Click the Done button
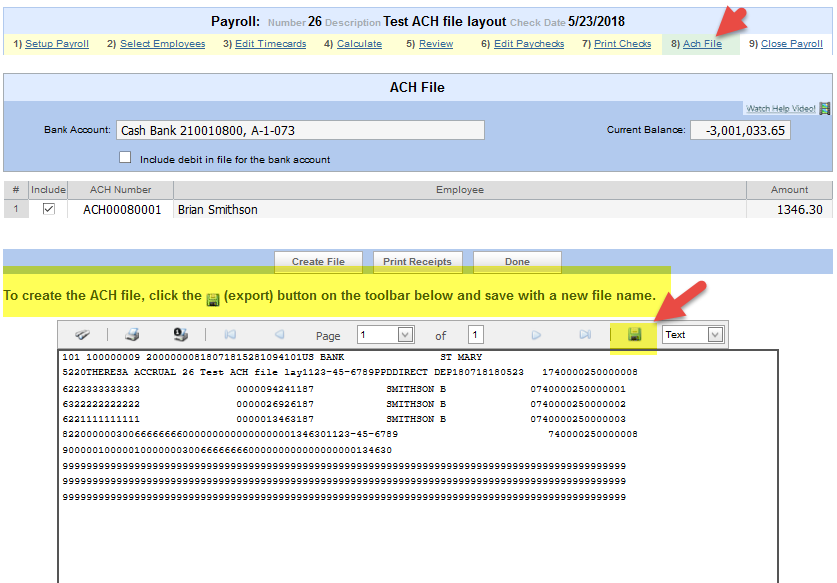Viewport: 837px width, 583px height. pos(516,261)
